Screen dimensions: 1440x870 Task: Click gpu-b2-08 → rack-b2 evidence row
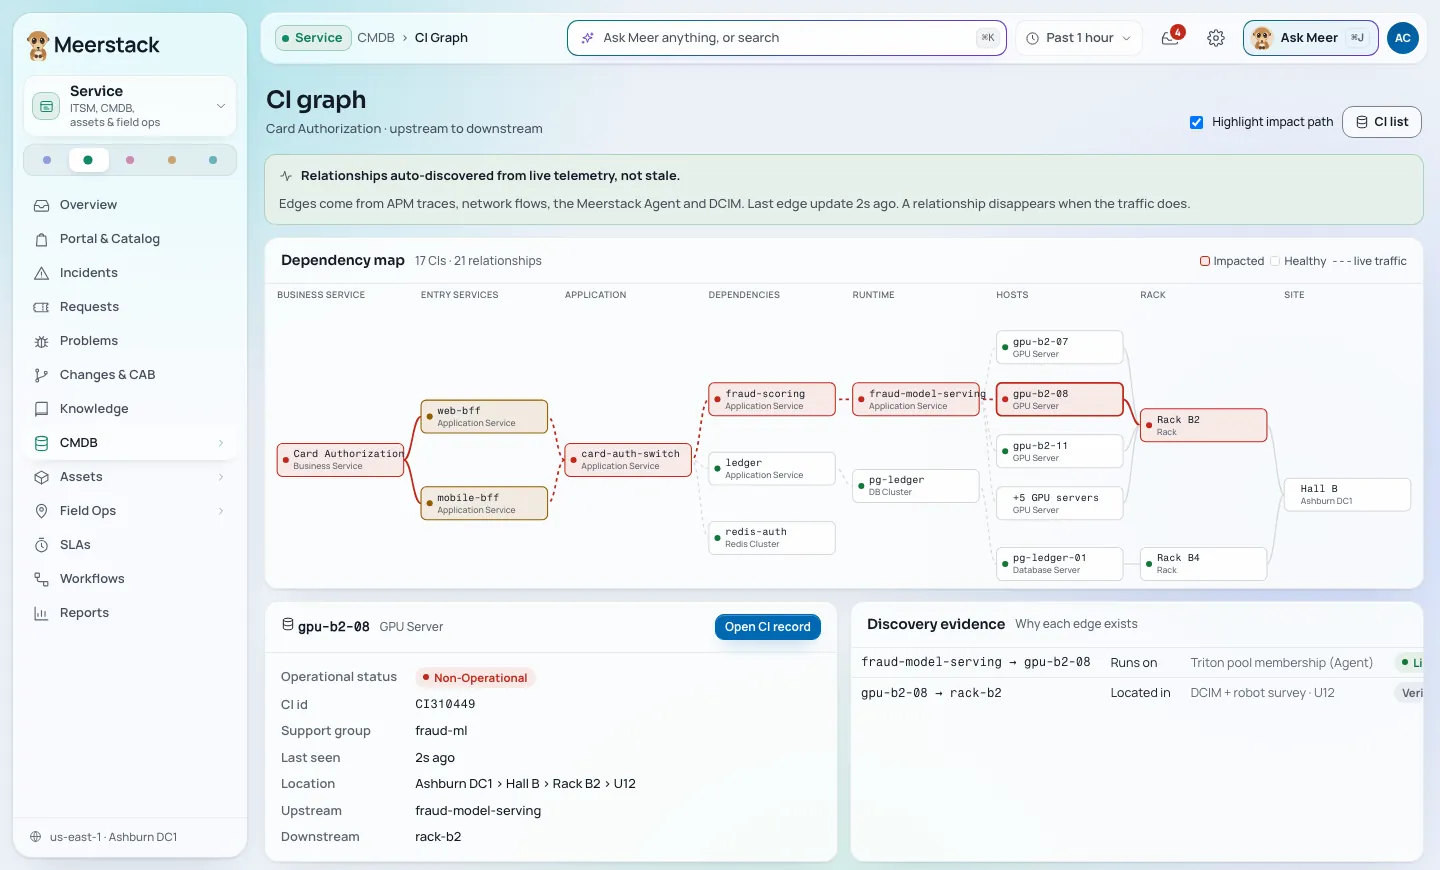(x=1138, y=693)
